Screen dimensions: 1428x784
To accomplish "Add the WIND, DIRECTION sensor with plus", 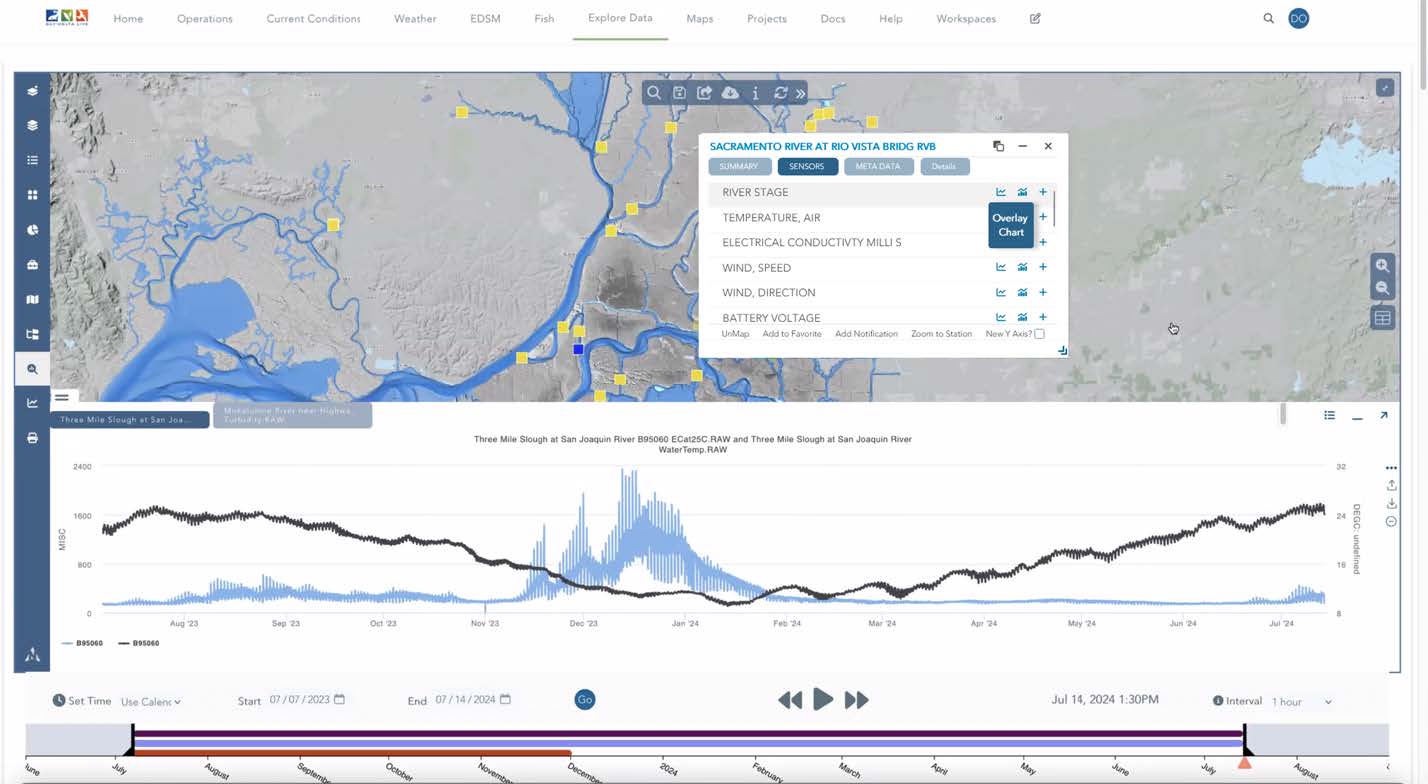I will tap(1043, 292).
